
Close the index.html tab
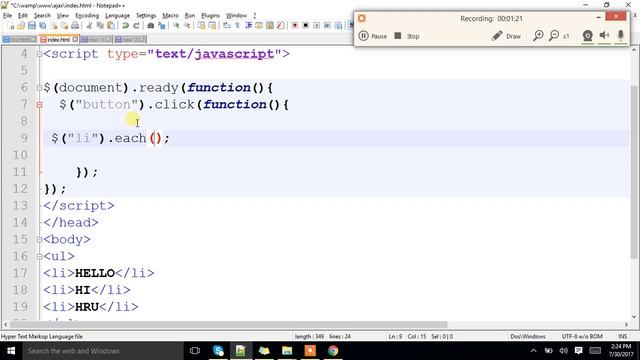tap(75, 40)
